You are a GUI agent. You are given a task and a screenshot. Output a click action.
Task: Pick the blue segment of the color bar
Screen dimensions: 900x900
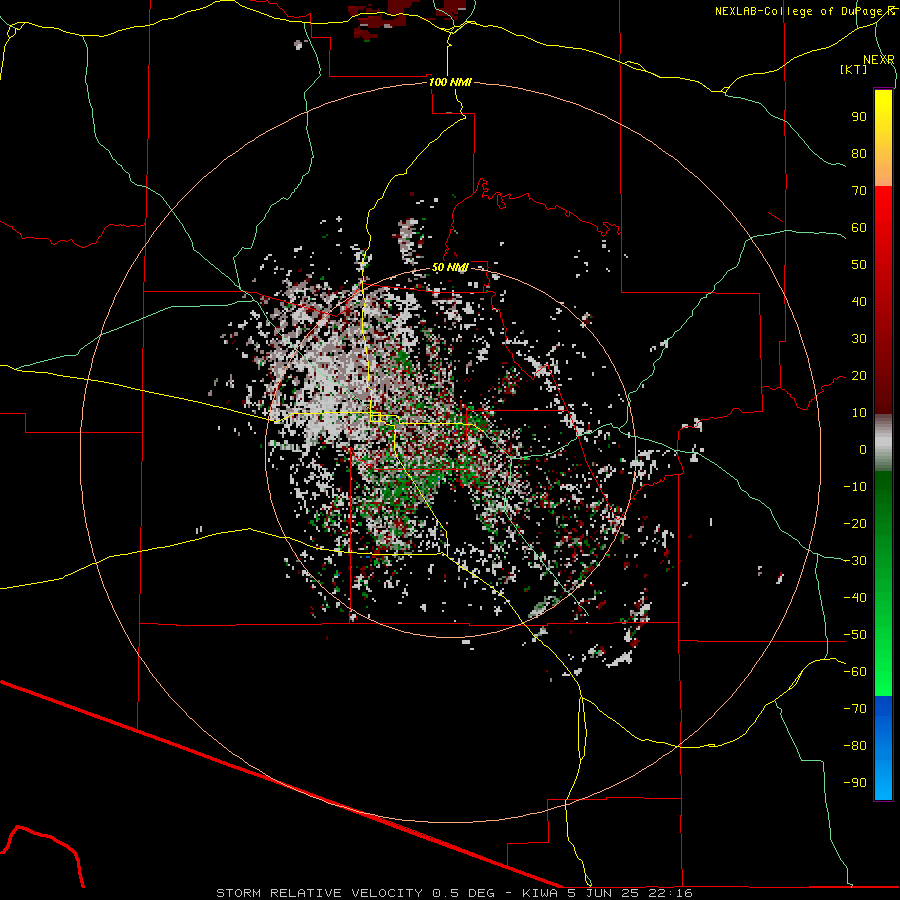(x=883, y=748)
